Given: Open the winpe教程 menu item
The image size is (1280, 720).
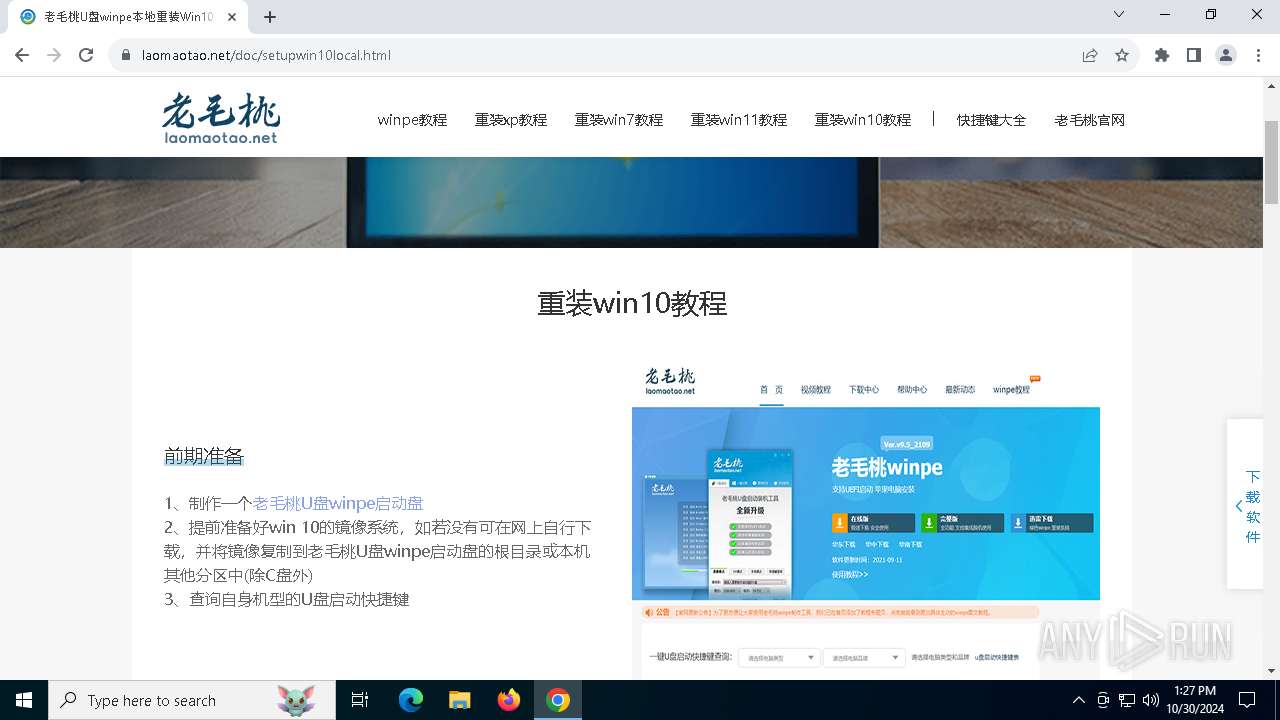Looking at the screenshot, I should (x=412, y=120).
